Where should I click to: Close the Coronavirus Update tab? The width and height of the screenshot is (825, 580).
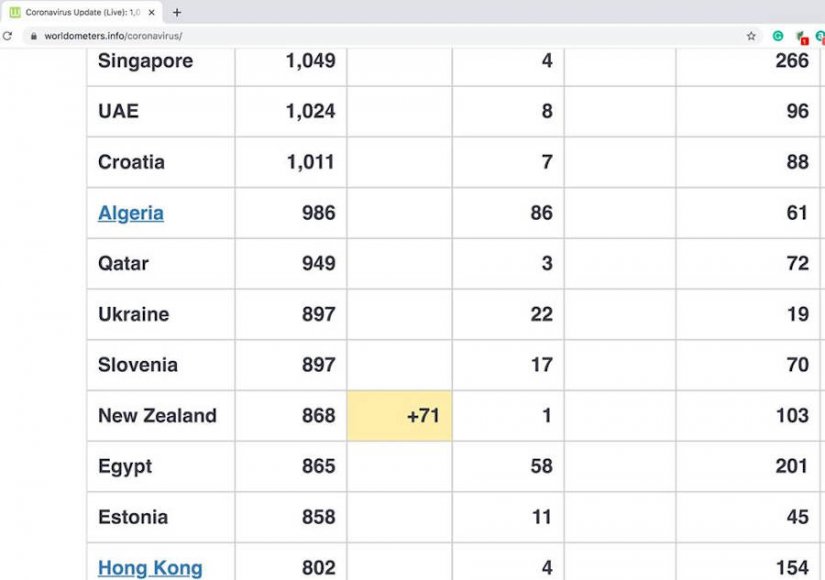point(151,13)
